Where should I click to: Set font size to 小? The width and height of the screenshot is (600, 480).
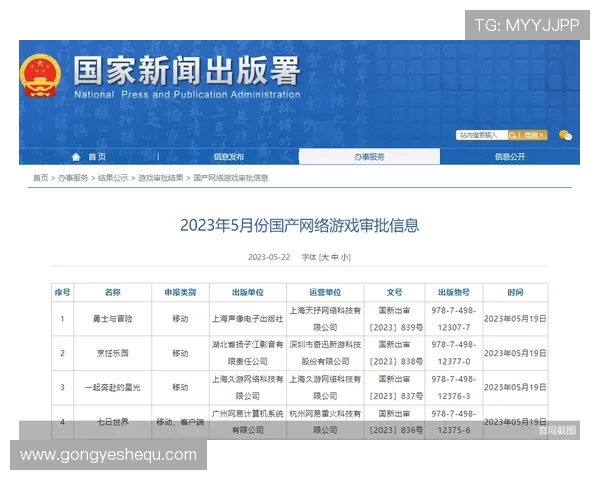click(x=344, y=257)
